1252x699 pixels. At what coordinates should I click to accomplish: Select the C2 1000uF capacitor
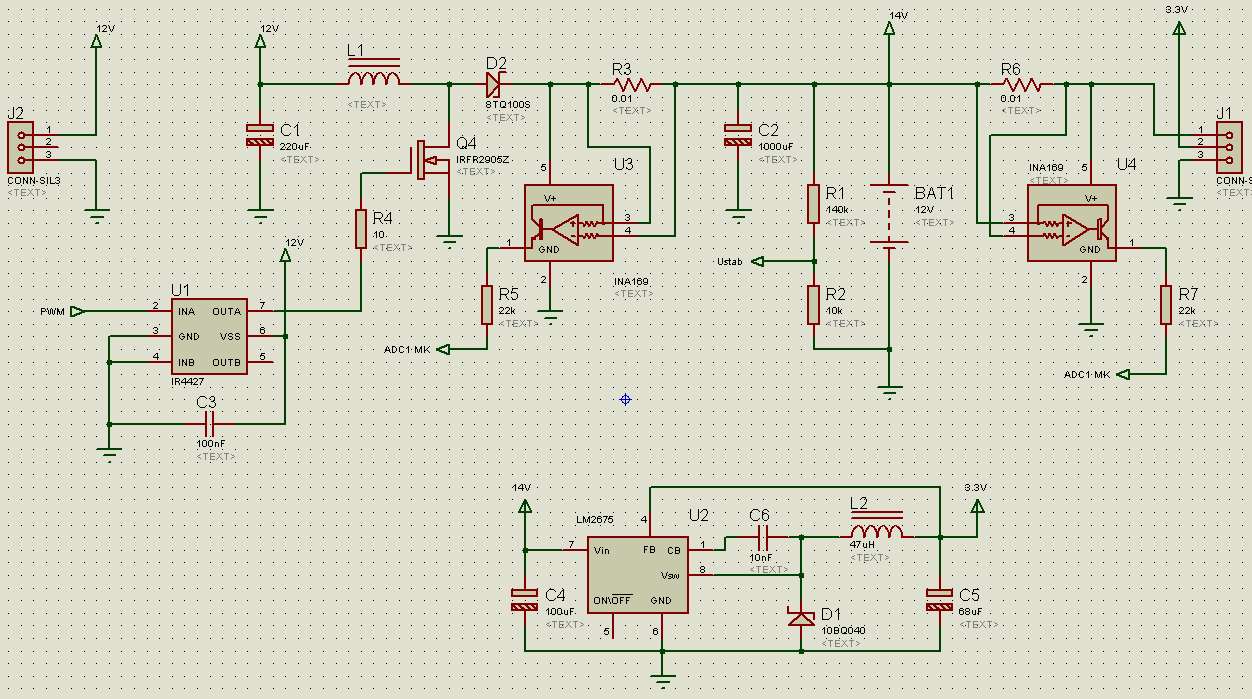click(x=738, y=135)
